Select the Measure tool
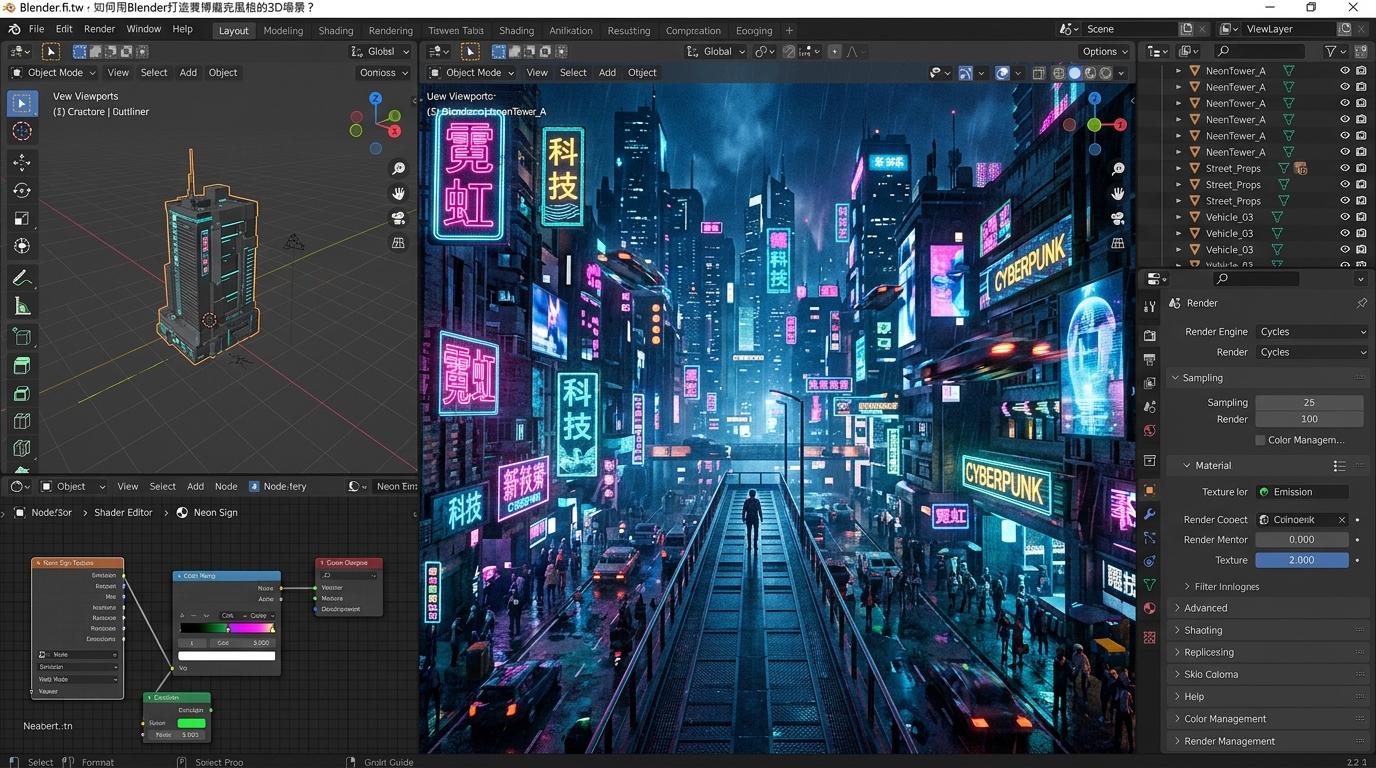Image resolution: width=1376 pixels, height=768 pixels. point(22,307)
